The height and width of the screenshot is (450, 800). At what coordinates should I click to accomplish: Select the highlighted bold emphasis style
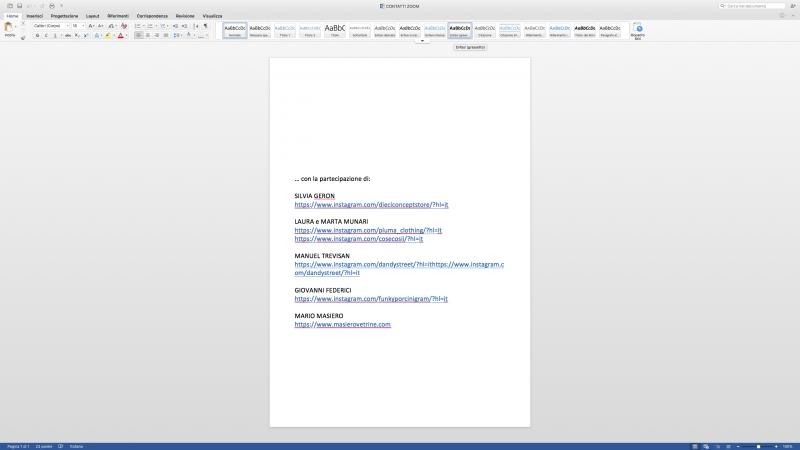point(460,31)
